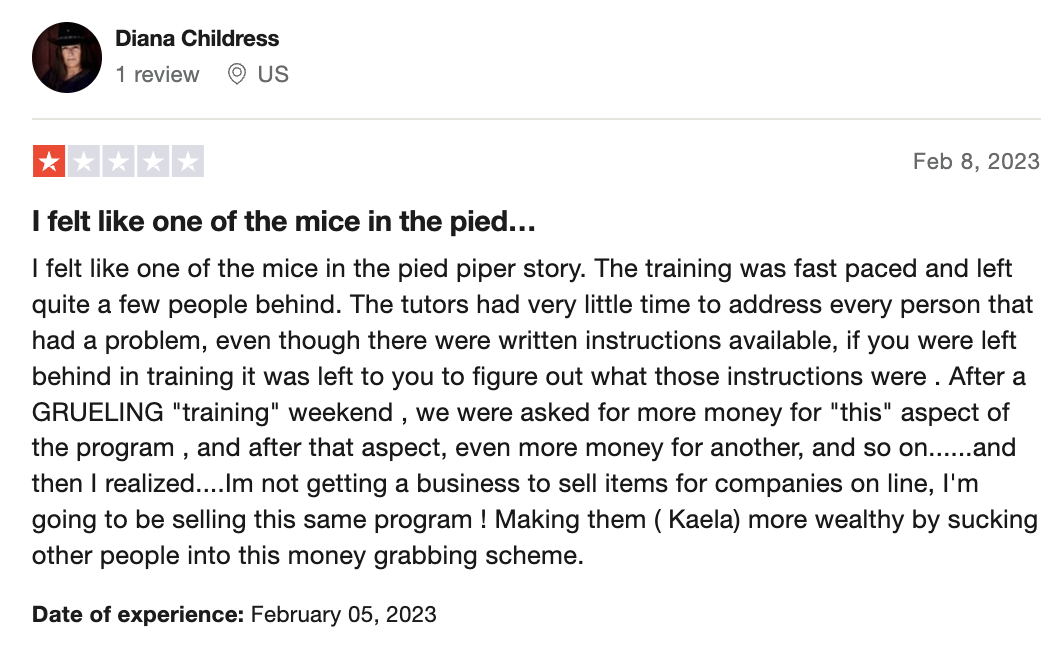Click the filled red first star

click(x=49, y=161)
